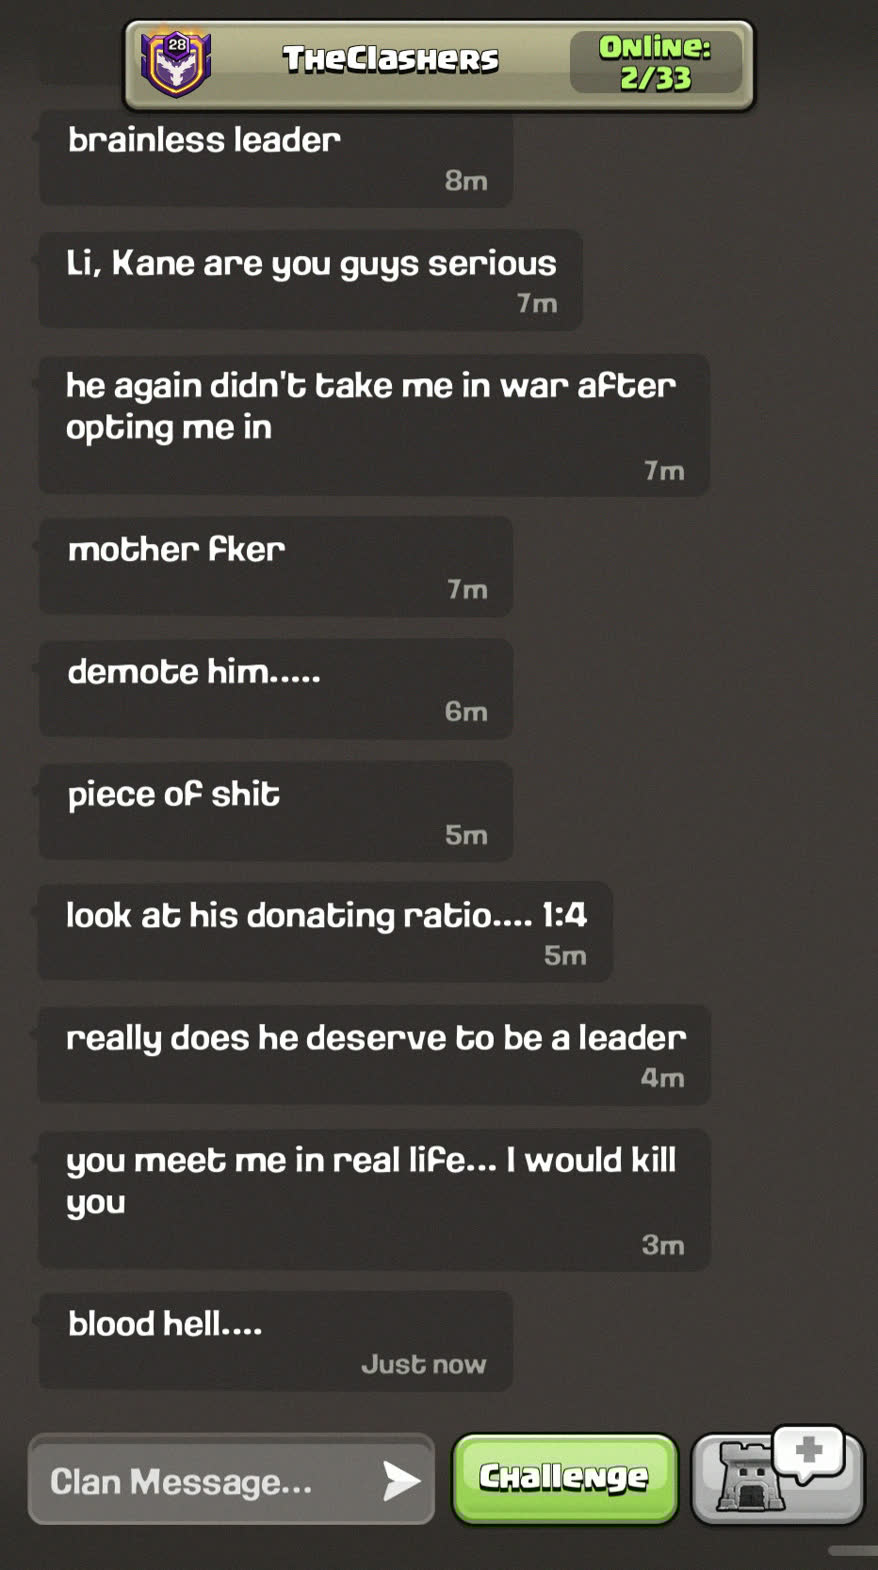Select the 'blood hell....' chat bubble
878x1570 pixels.
[275, 1340]
